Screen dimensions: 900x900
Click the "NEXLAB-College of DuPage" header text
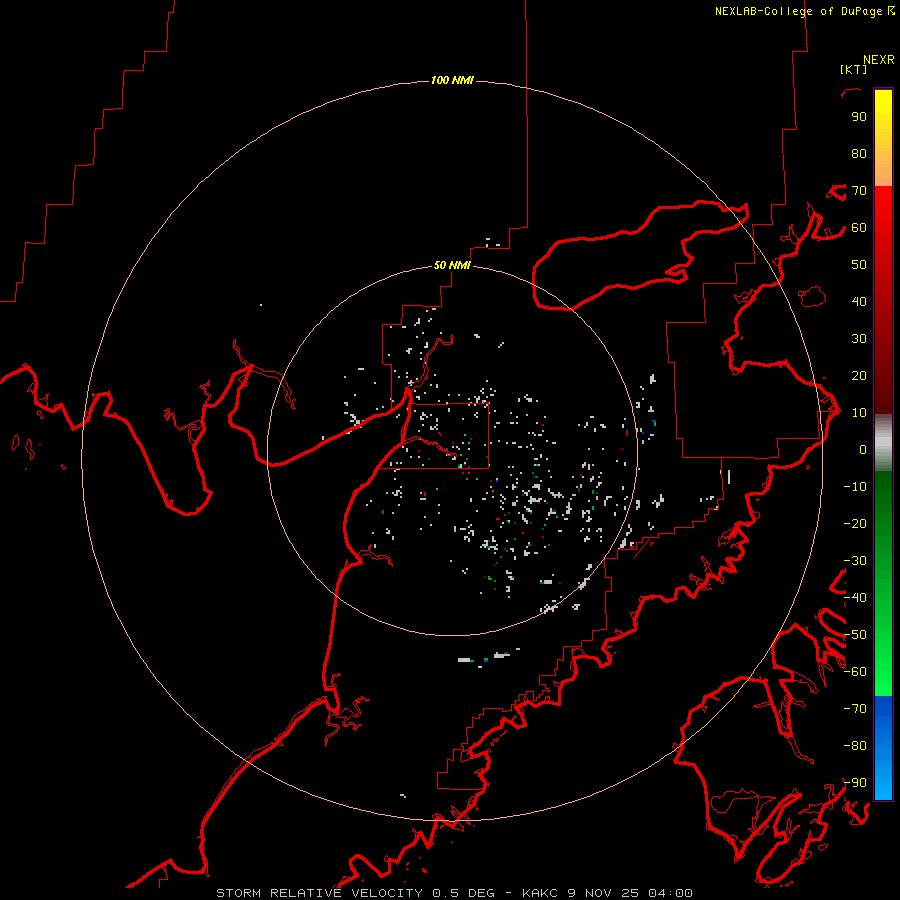tap(798, 11)
